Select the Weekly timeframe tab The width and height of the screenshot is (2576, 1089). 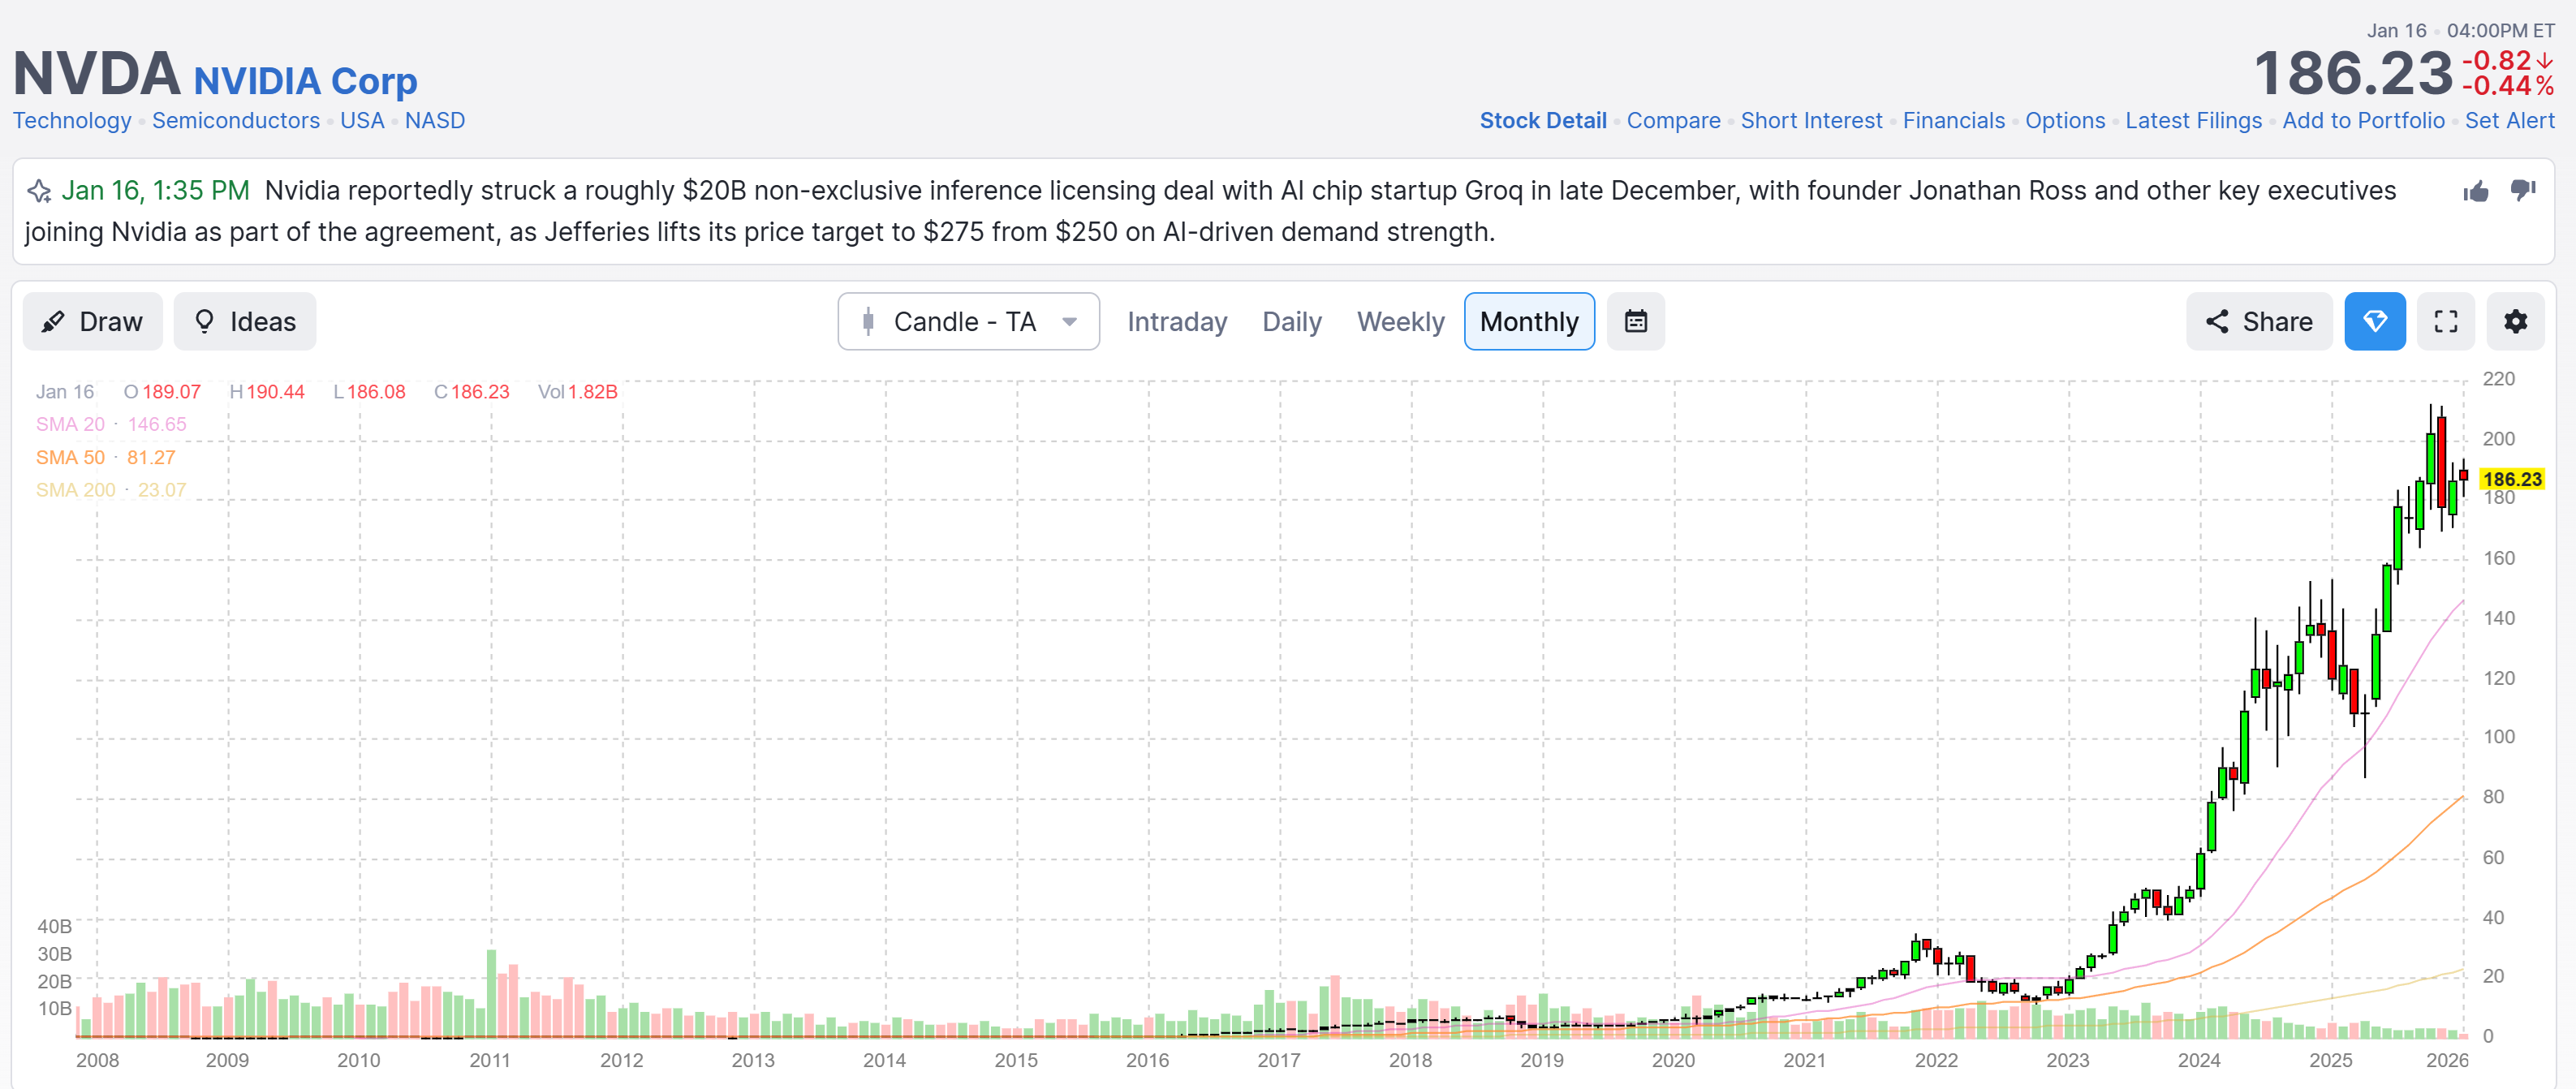pos(1399,322)
